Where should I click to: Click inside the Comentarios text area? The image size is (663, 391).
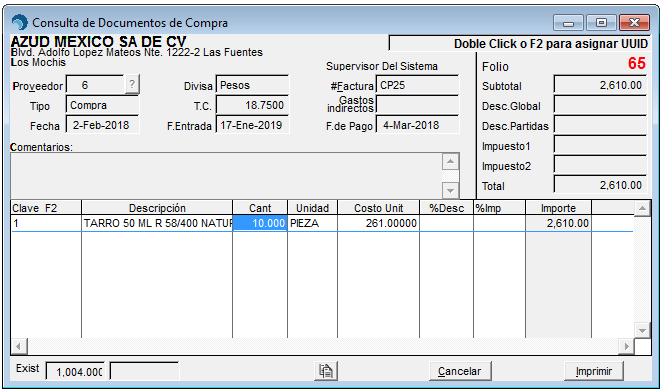point(226,175)
